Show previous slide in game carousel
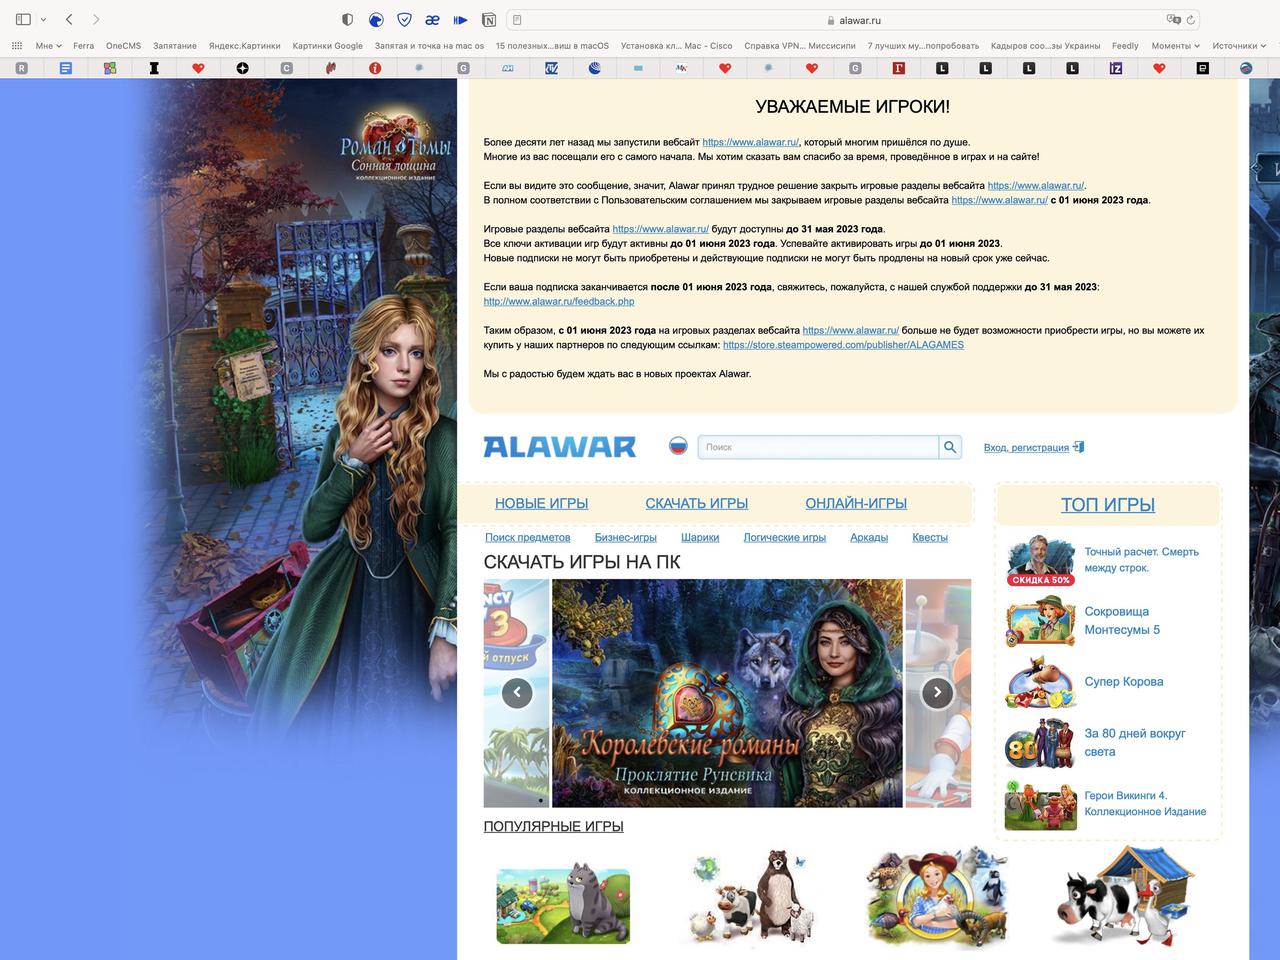 coord(517,692)
